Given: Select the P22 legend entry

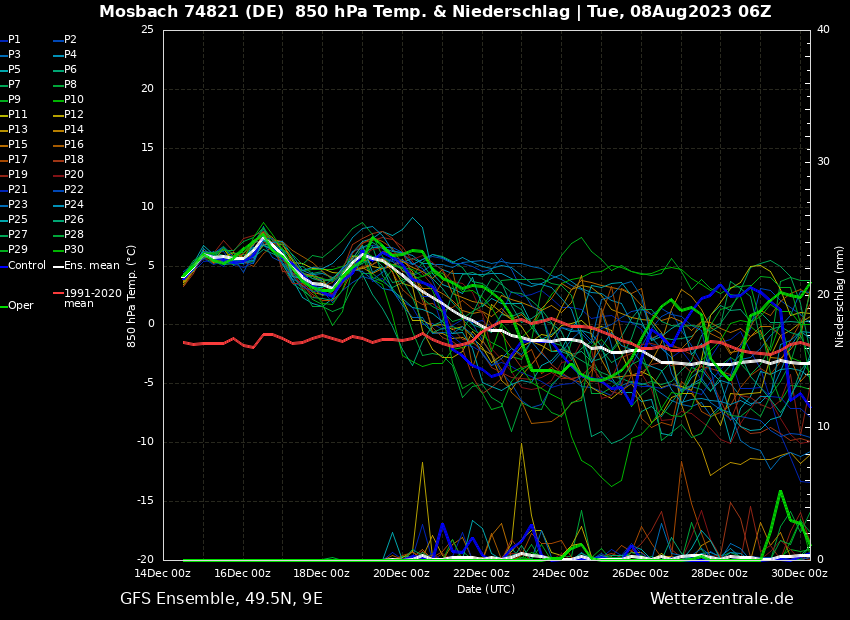Looking at the screenshot, I should click(74, 190).
